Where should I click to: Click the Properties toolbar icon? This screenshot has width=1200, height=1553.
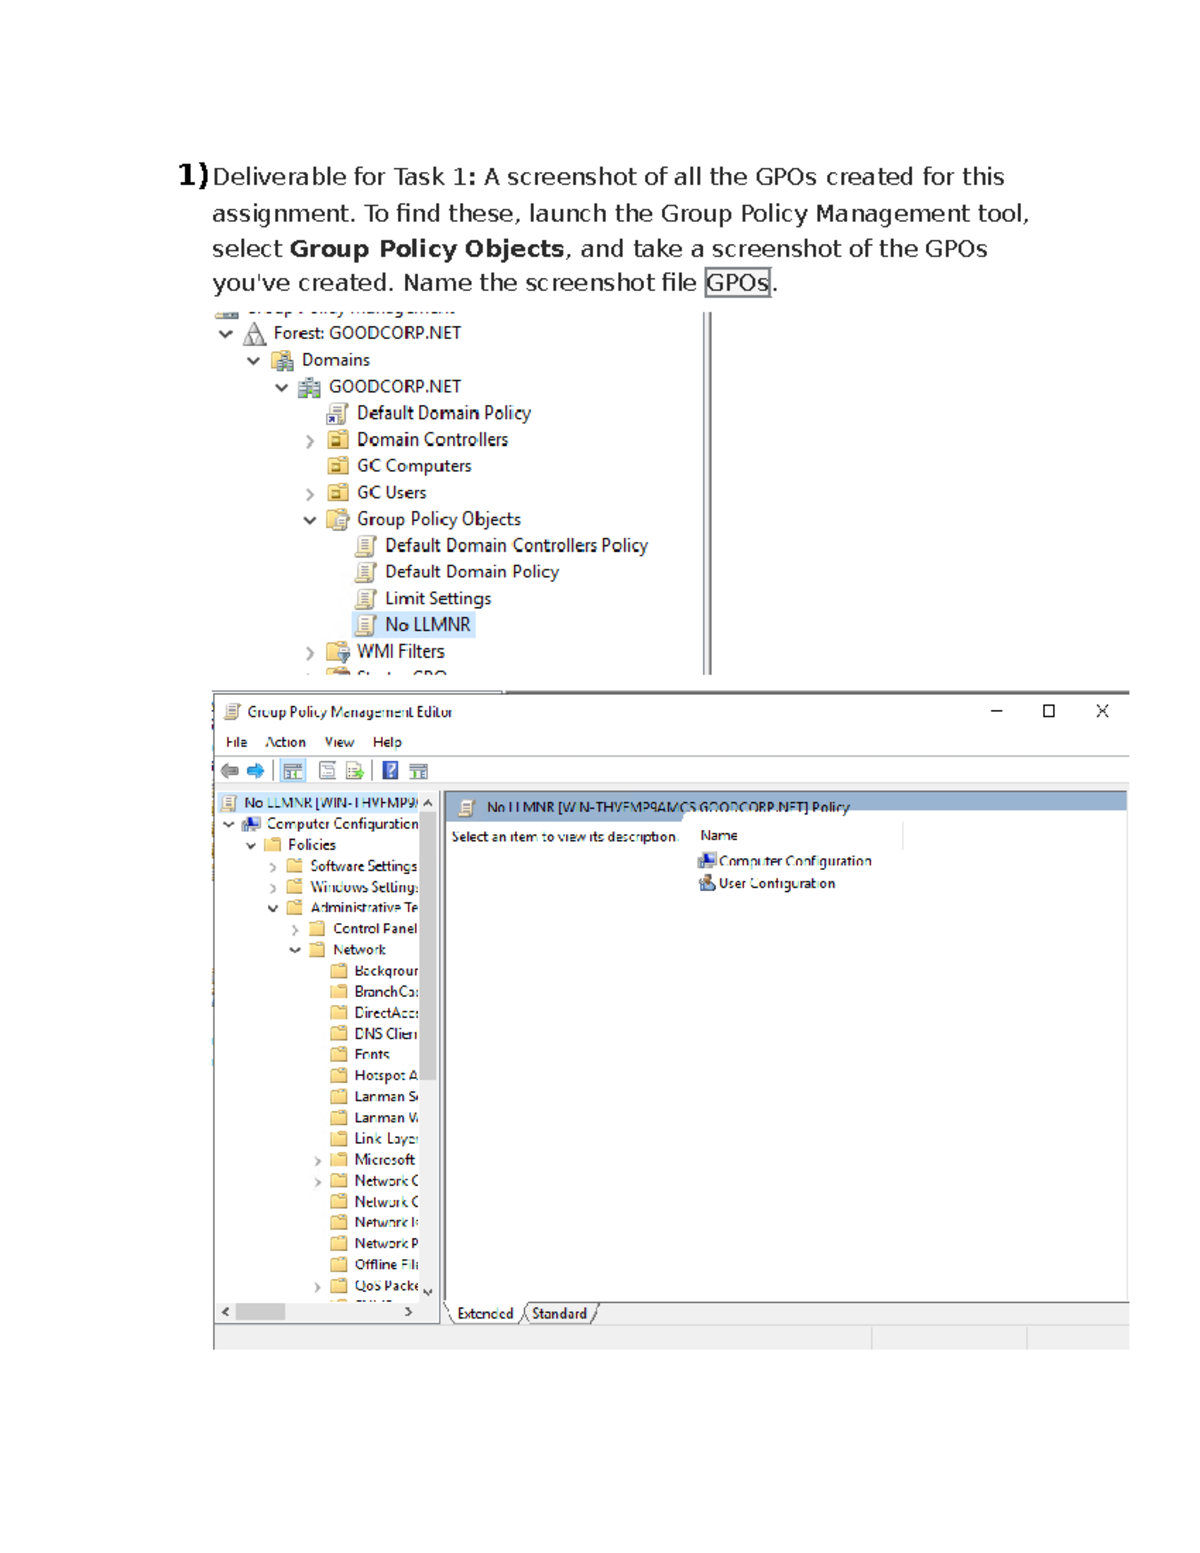327,770
